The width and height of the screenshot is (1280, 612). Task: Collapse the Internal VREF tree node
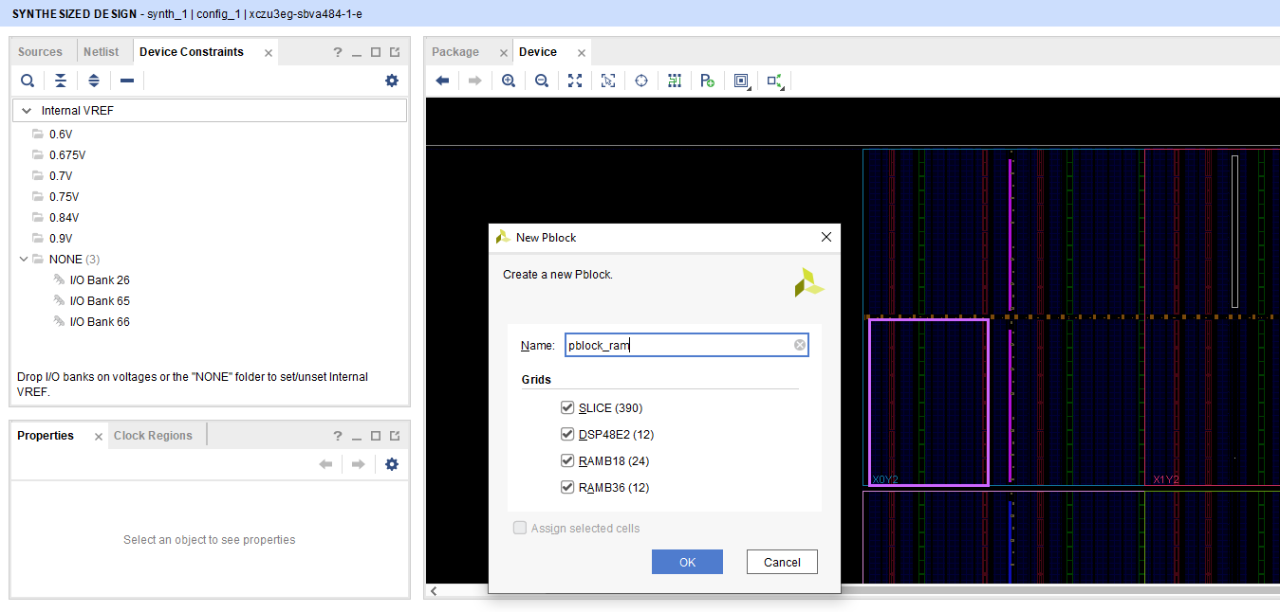pos(26,111)
